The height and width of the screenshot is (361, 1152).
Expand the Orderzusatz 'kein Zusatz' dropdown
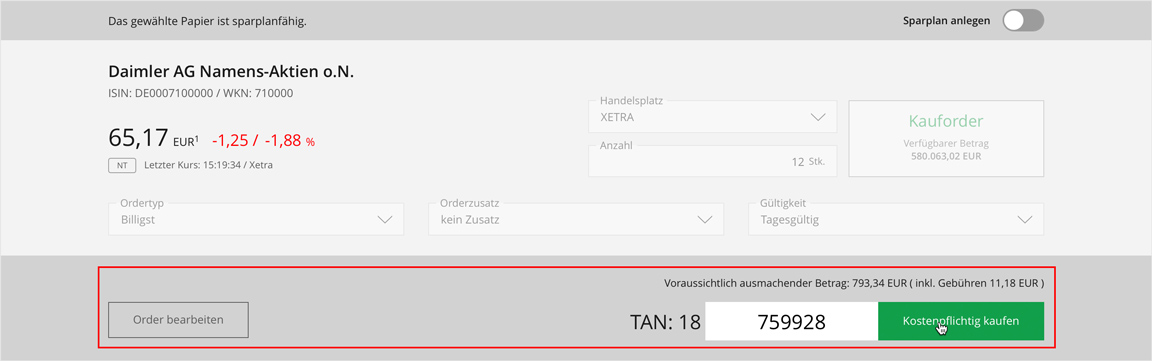click(x=576, y=219)
